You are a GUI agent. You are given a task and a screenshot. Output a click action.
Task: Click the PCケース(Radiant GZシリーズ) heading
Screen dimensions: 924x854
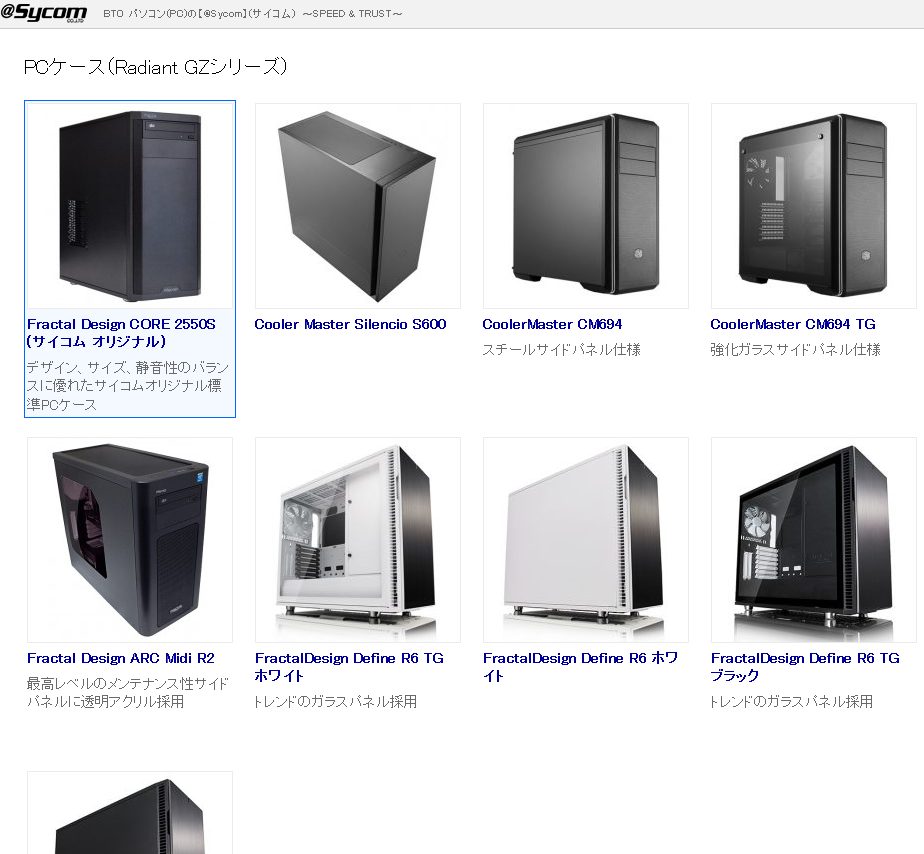pos(156,67)
